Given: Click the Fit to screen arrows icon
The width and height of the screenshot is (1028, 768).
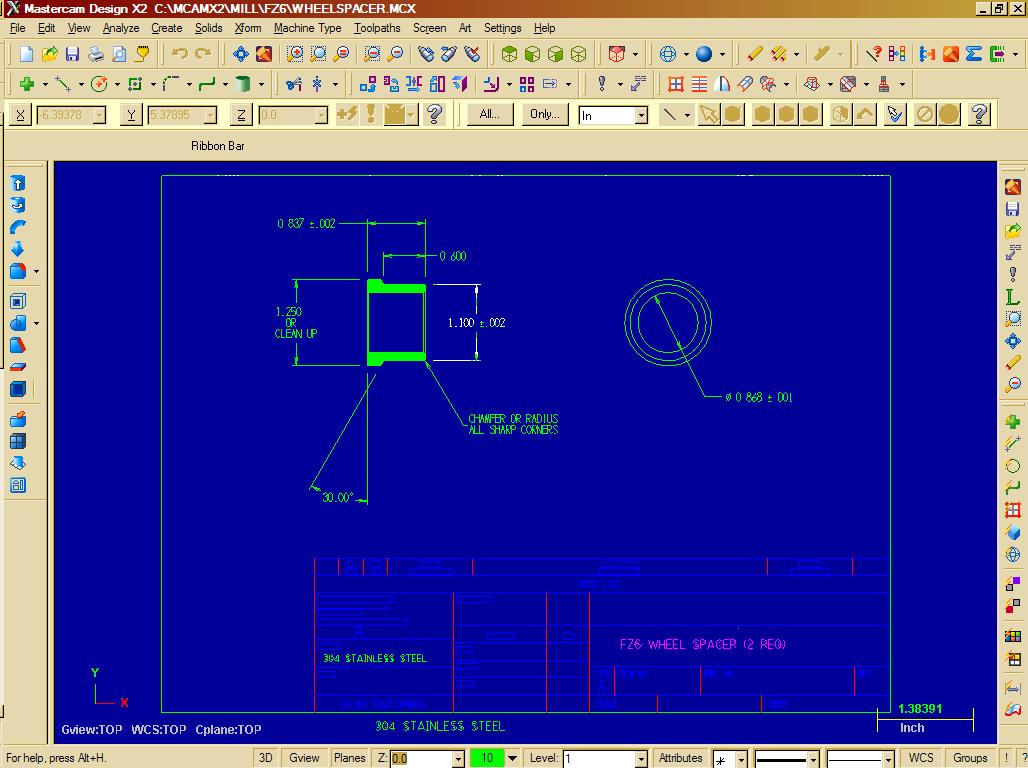Looking at the screenshot, I should coord(241,54).
